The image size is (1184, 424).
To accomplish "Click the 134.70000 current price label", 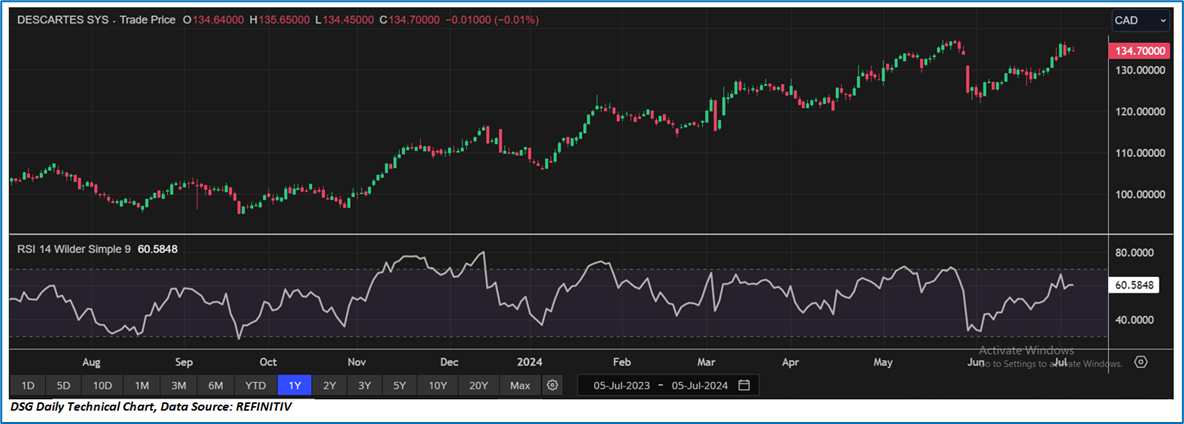I will [x=1141, y=50].
